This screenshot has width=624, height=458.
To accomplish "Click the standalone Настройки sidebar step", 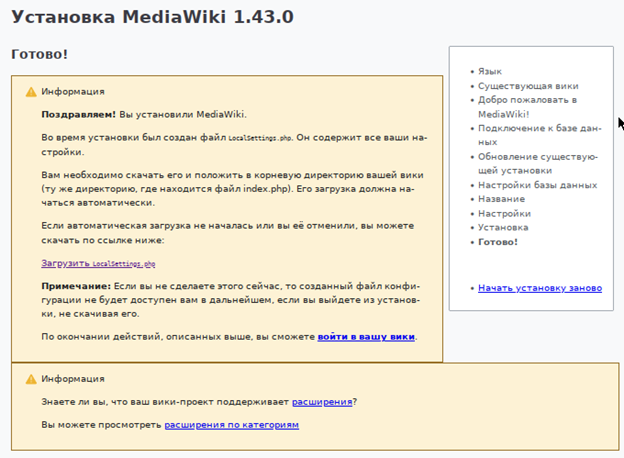I will point(504,213).
